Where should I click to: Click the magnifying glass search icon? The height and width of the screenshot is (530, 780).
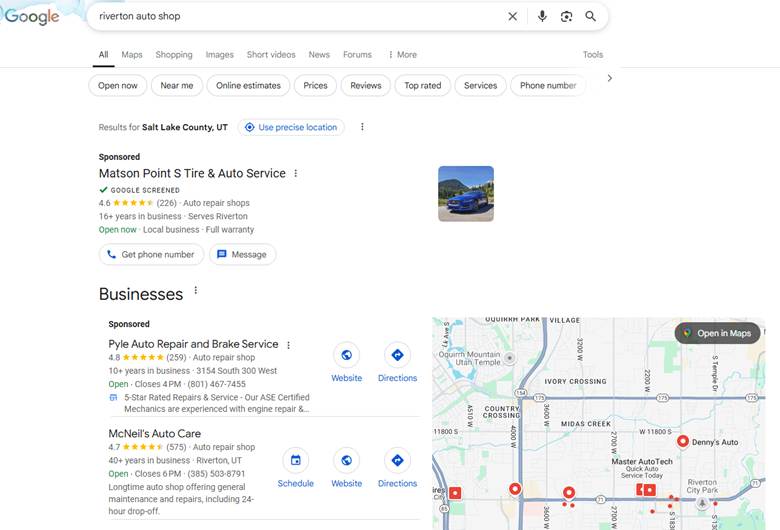(590, 16)
